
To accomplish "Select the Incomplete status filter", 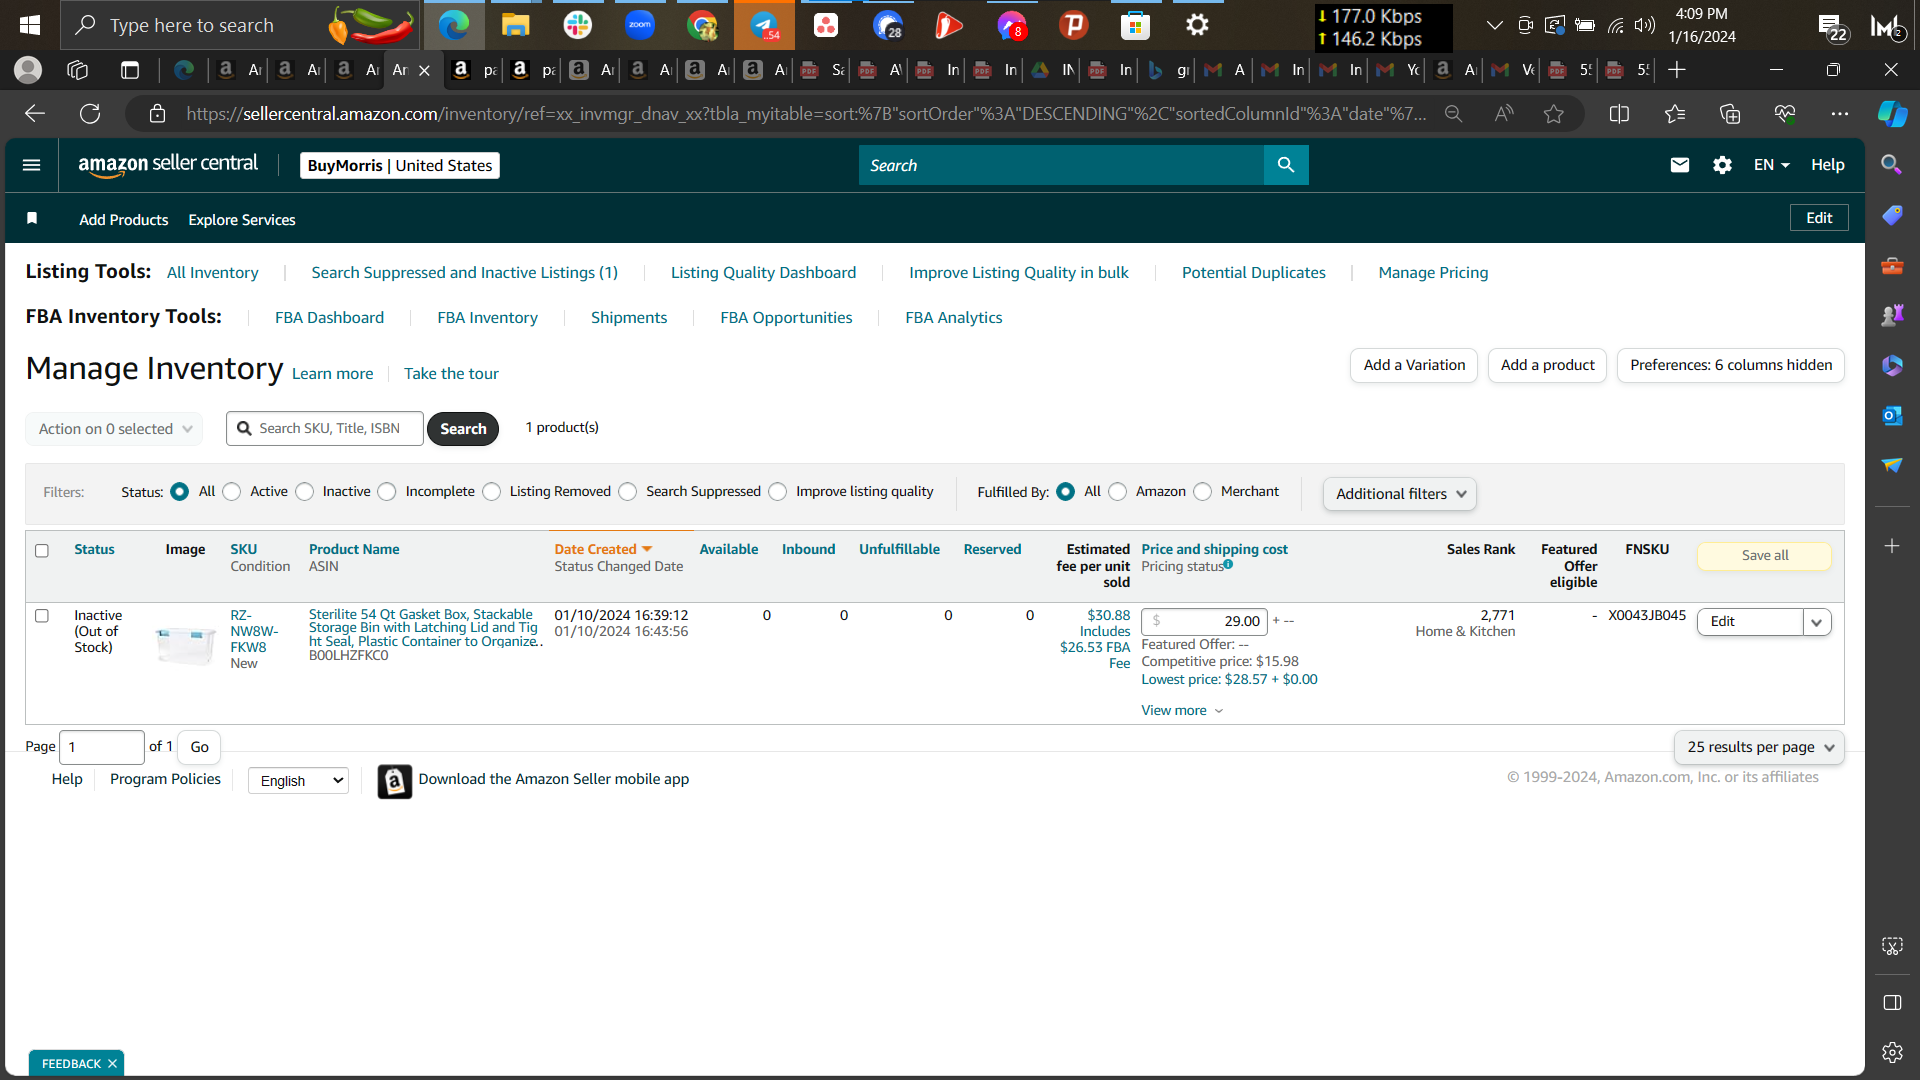I will click(x=387, y=492).
